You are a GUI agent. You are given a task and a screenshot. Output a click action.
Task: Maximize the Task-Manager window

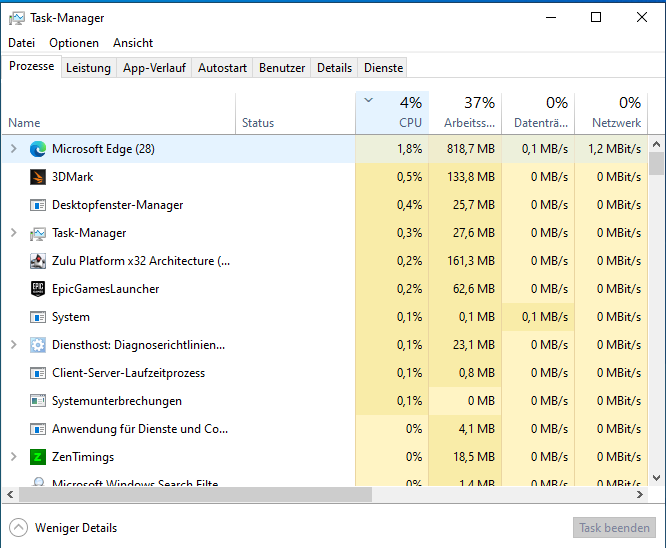[596, 17]
